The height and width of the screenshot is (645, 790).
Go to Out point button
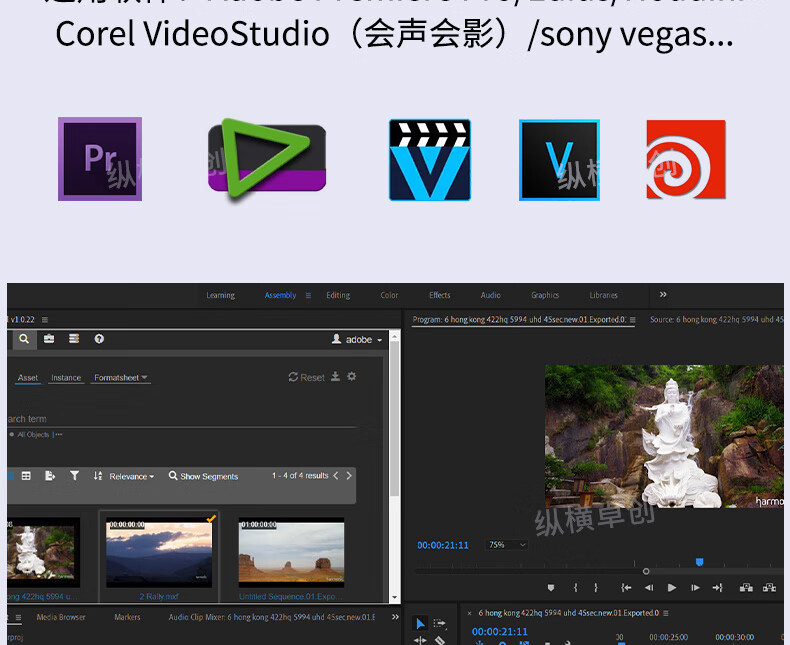click(717, 588)
